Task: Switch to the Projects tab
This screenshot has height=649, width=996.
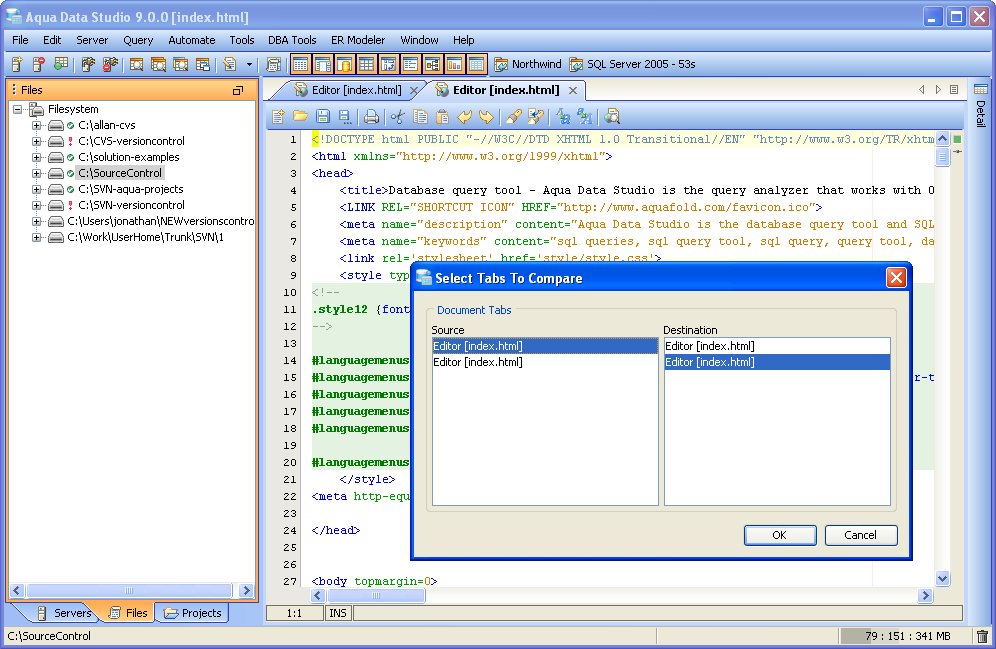Action: click(x=192, y=613)
